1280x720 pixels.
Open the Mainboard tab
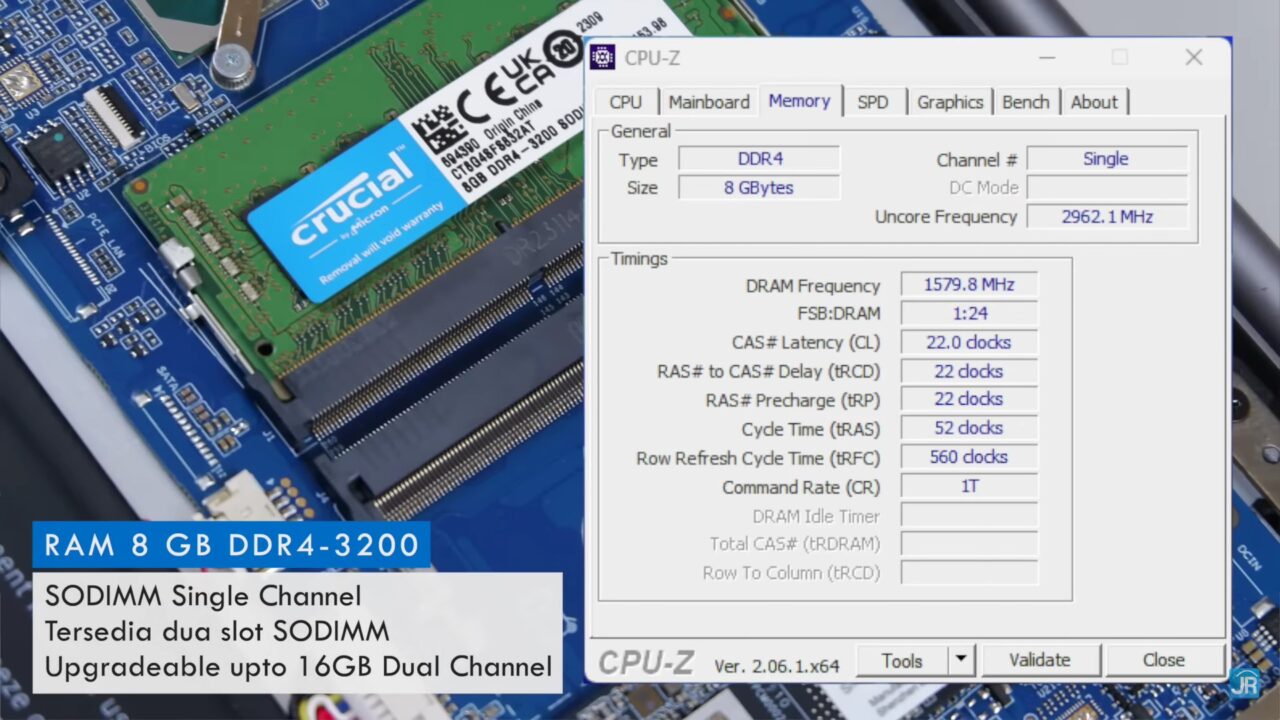tap(708, 102)
